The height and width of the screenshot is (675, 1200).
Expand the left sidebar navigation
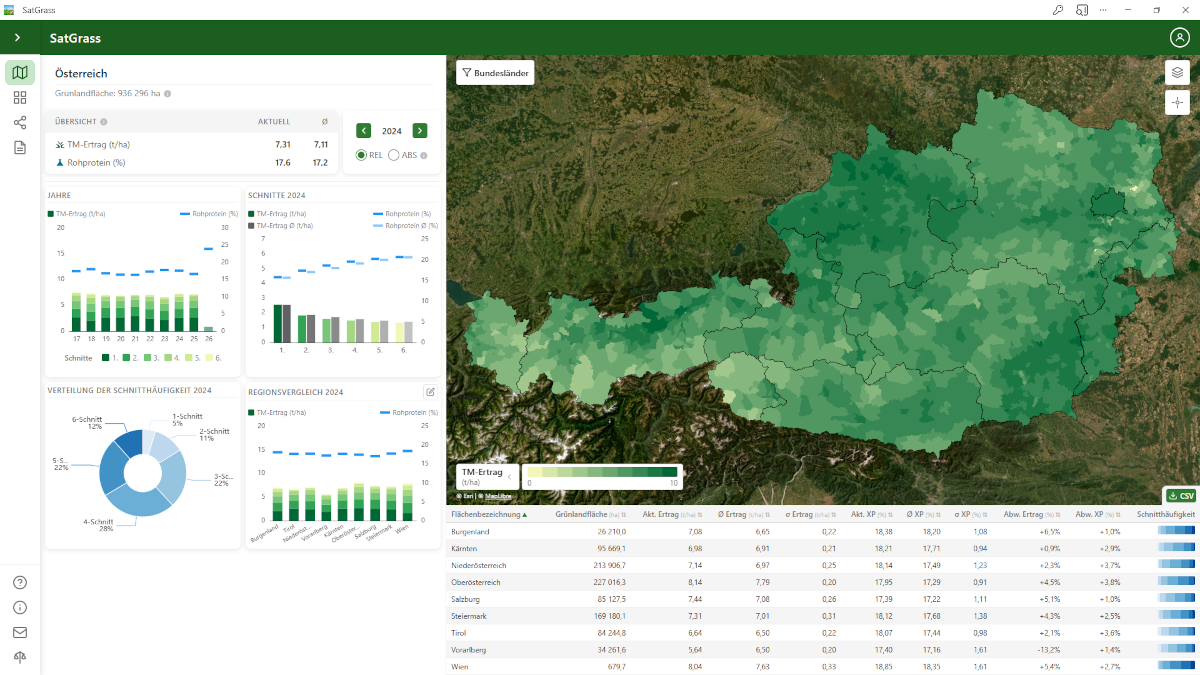pyautogui.click(x=17, y=38)
